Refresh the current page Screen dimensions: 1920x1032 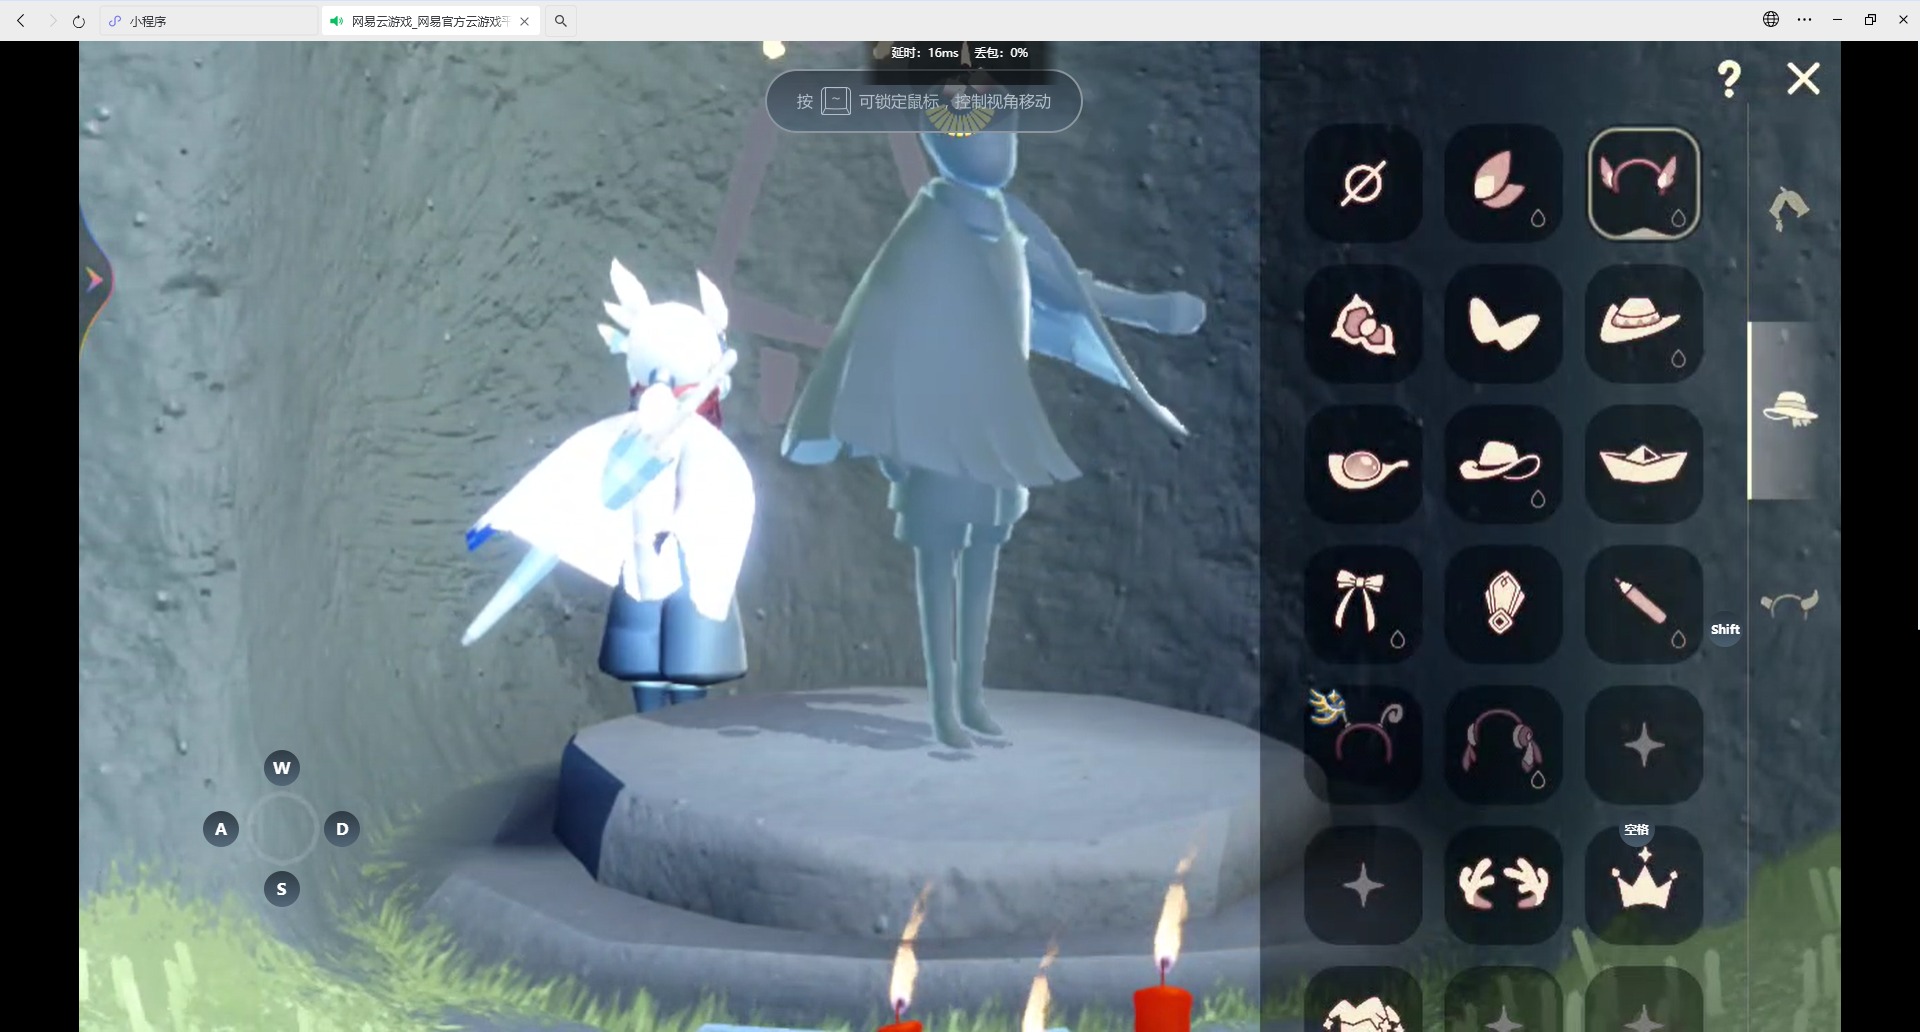pos(79,21)
